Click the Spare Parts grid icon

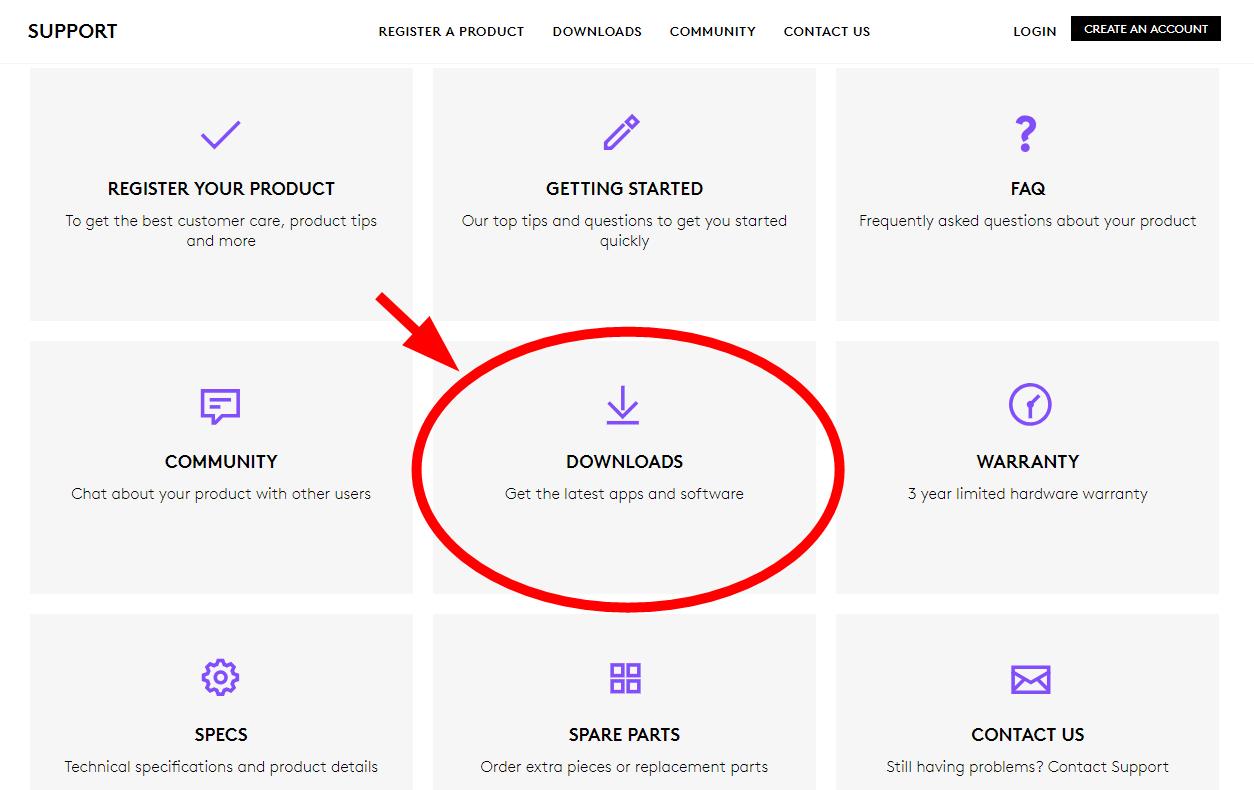[x=625, y=678]
